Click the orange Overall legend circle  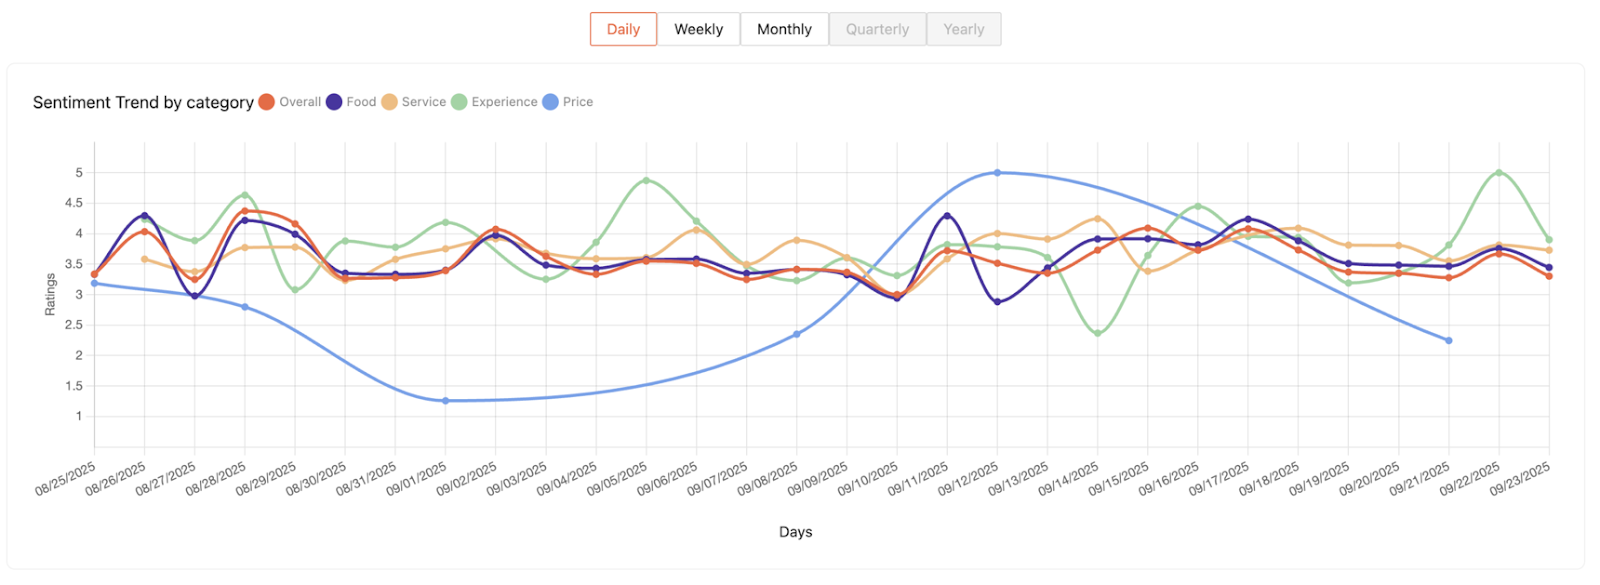pyautogui.click(x=267, y=102)
